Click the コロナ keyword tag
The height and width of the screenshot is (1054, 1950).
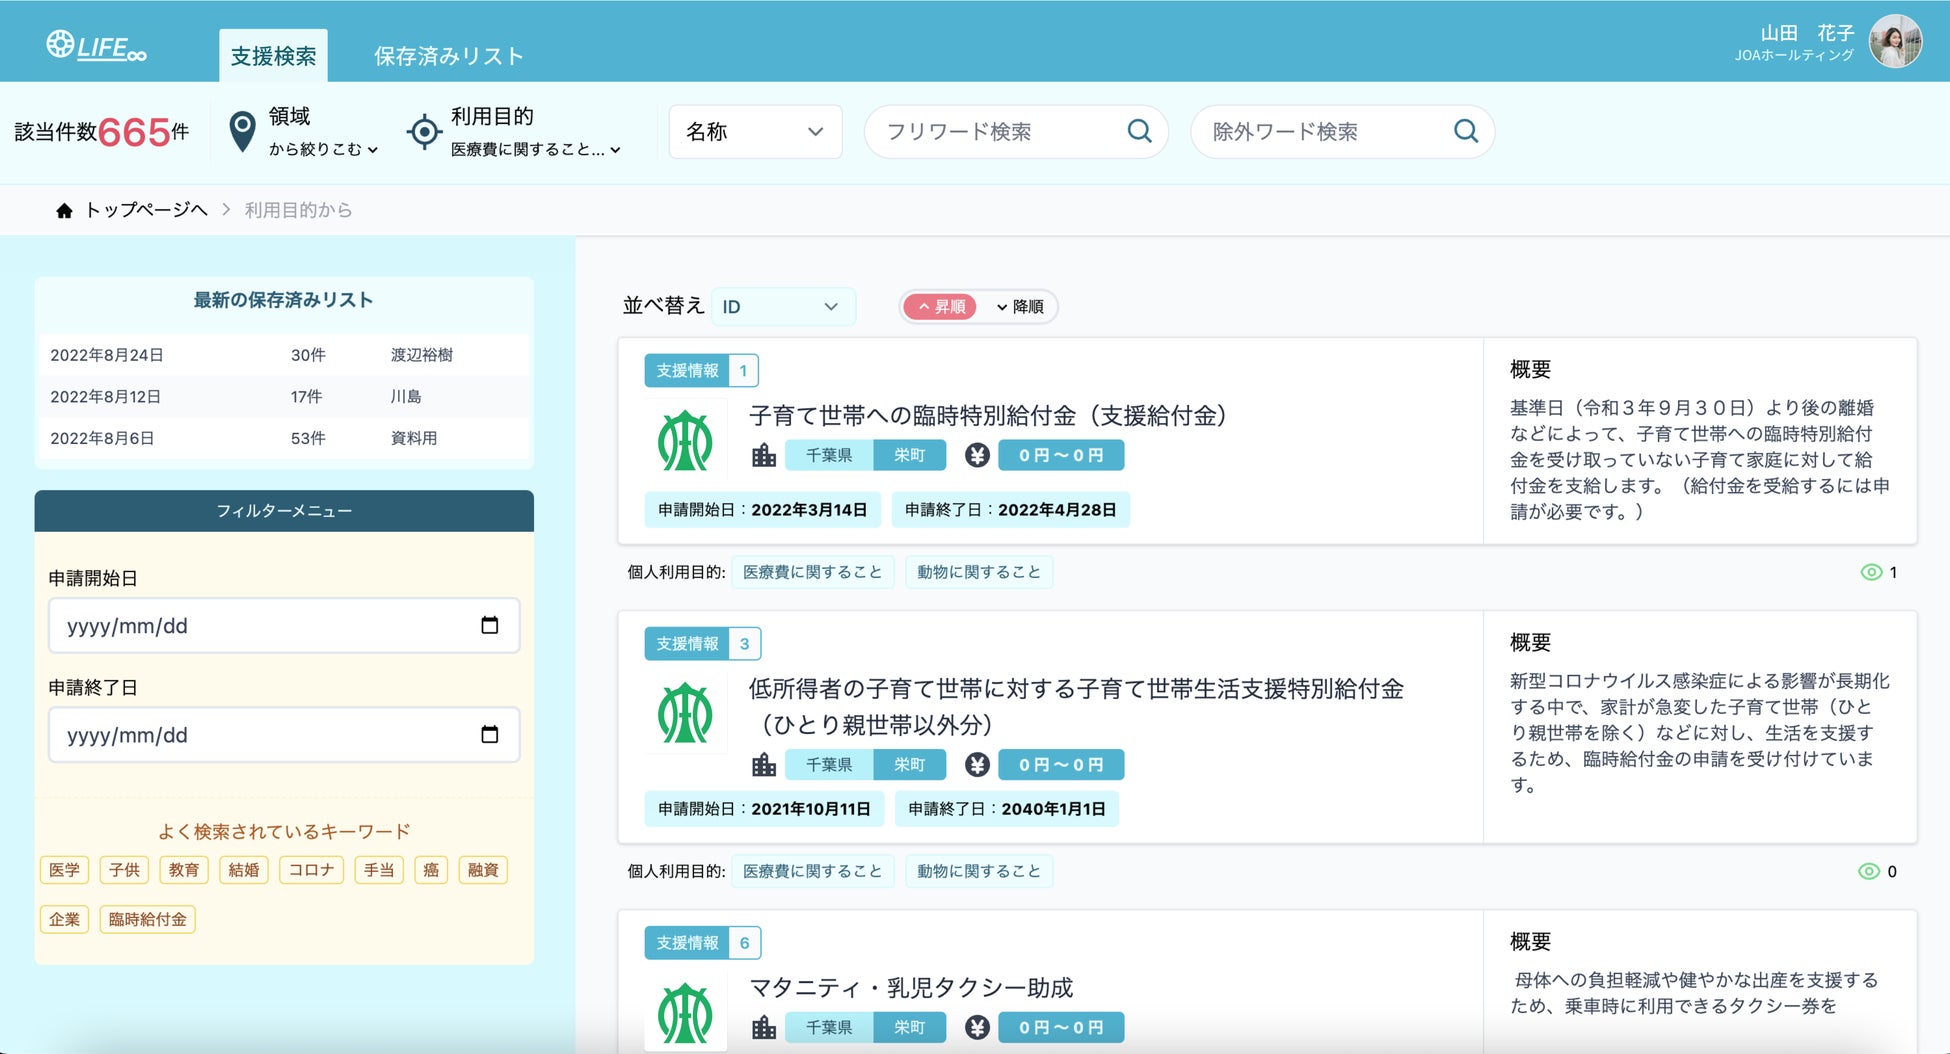[x=311, y=870]
